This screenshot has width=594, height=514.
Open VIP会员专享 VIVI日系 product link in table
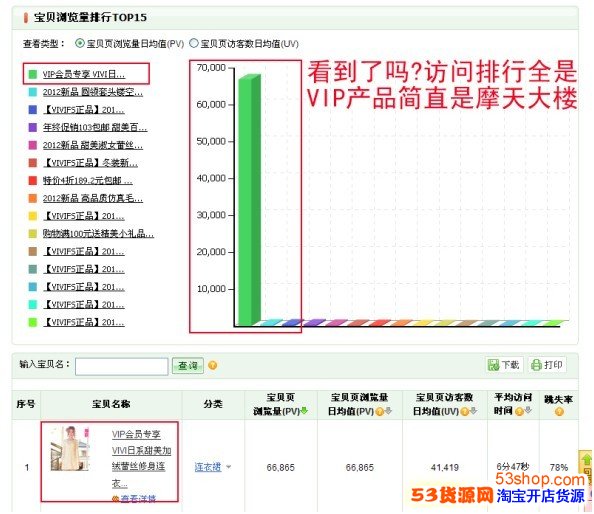[141, 459]
